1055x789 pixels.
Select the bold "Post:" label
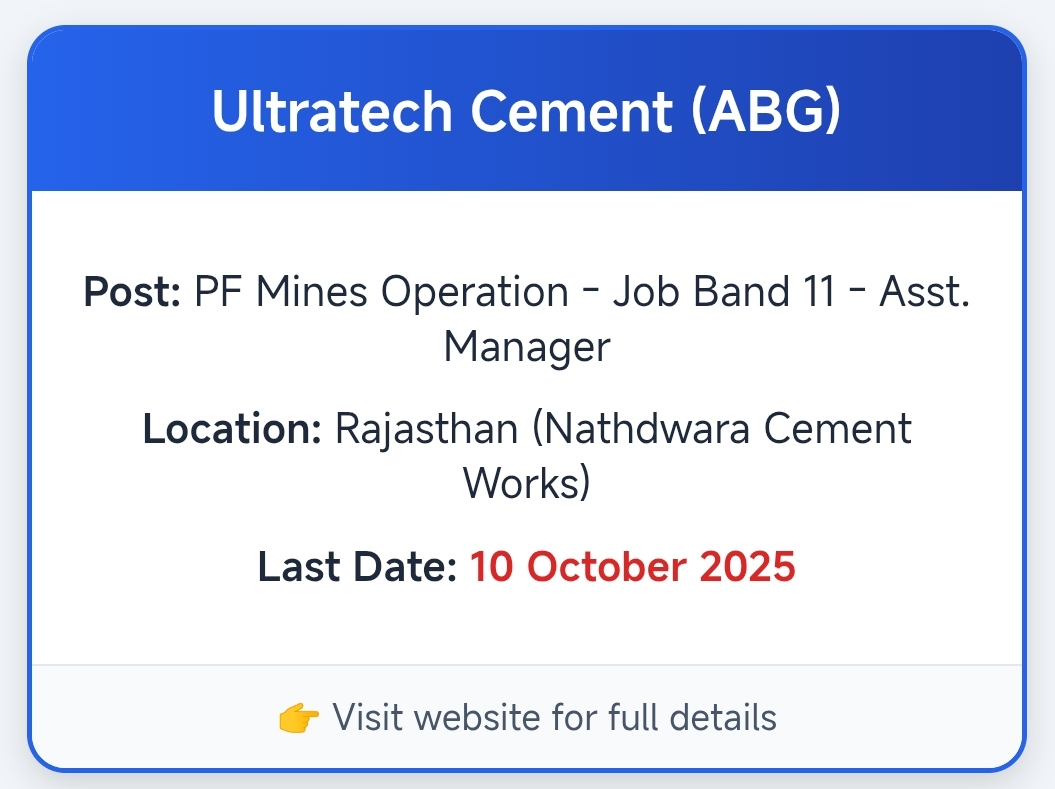pos(132,292)
